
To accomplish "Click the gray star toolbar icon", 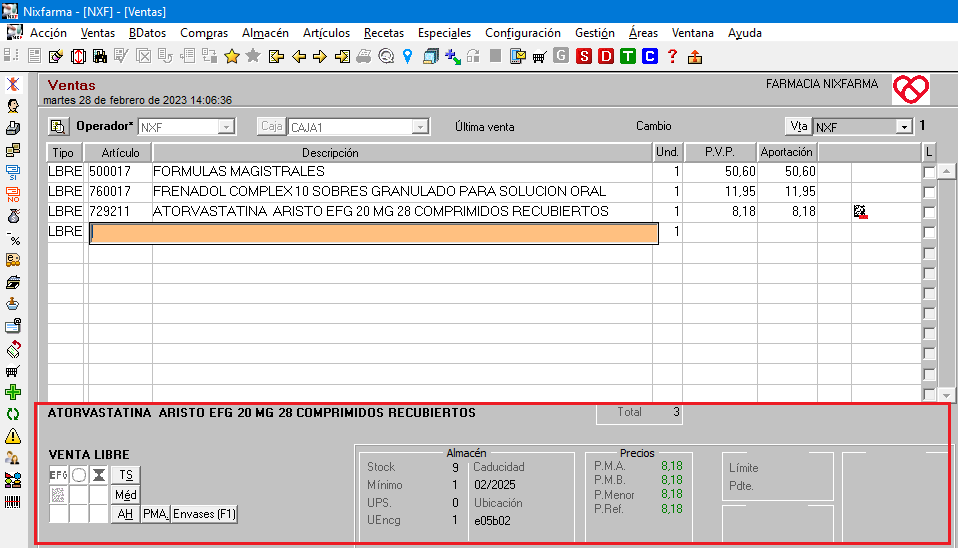I will pyautogui.click(x=253, y=57).
